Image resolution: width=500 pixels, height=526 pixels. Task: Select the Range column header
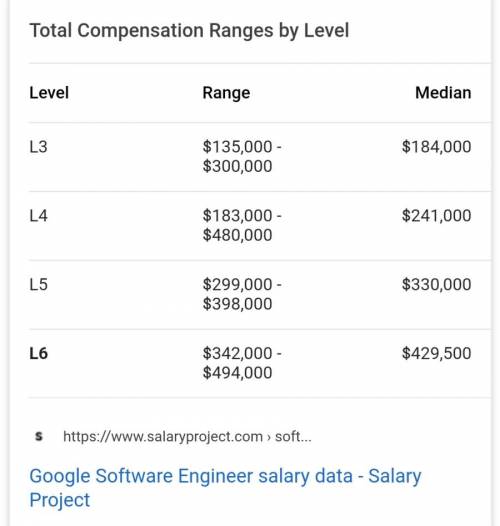[226, 93]
